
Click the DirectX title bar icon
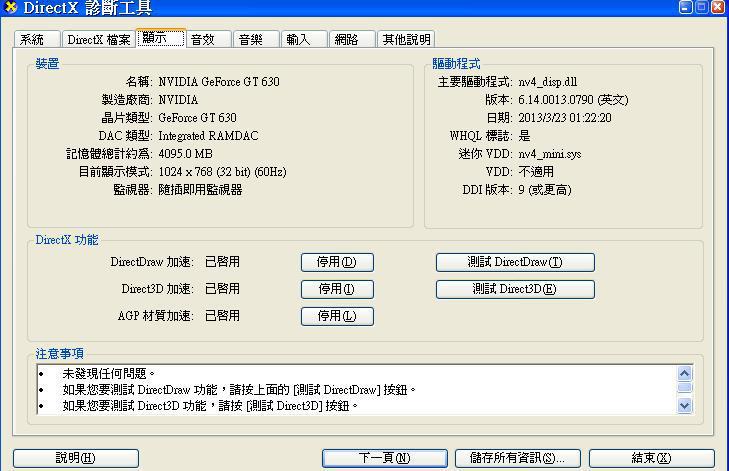tap(10, 7)
